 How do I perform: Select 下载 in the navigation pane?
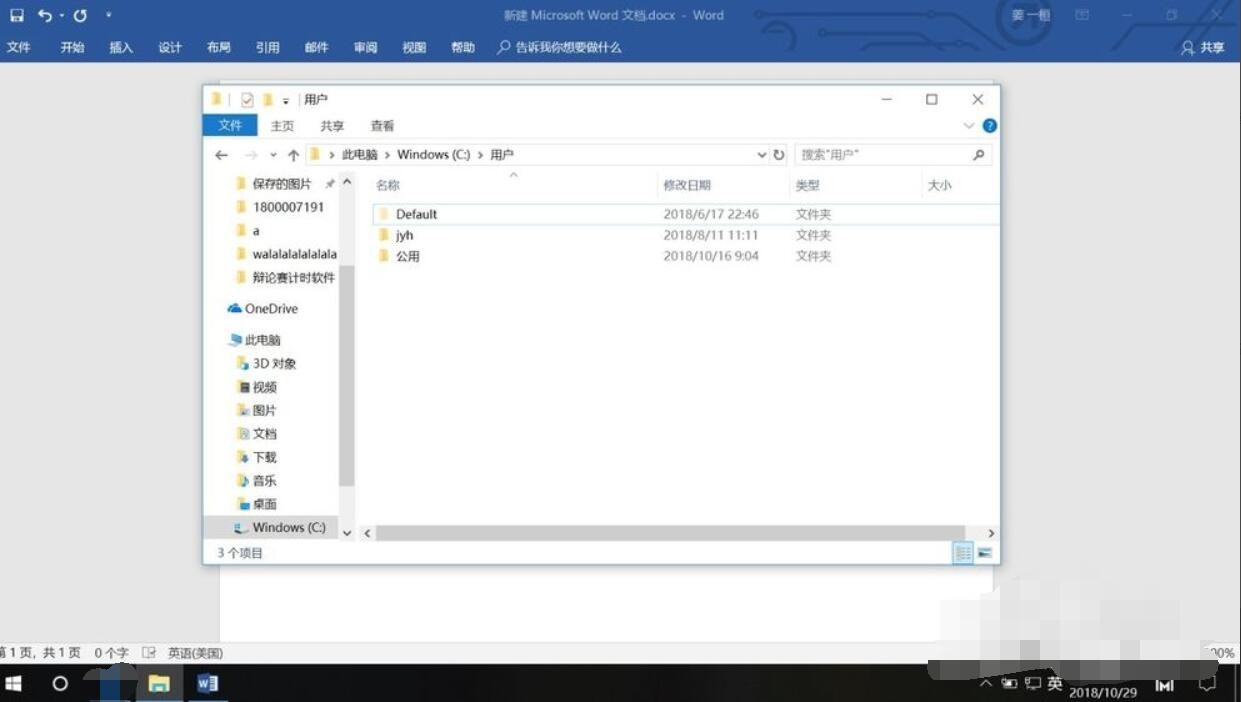tap(264, 457)
